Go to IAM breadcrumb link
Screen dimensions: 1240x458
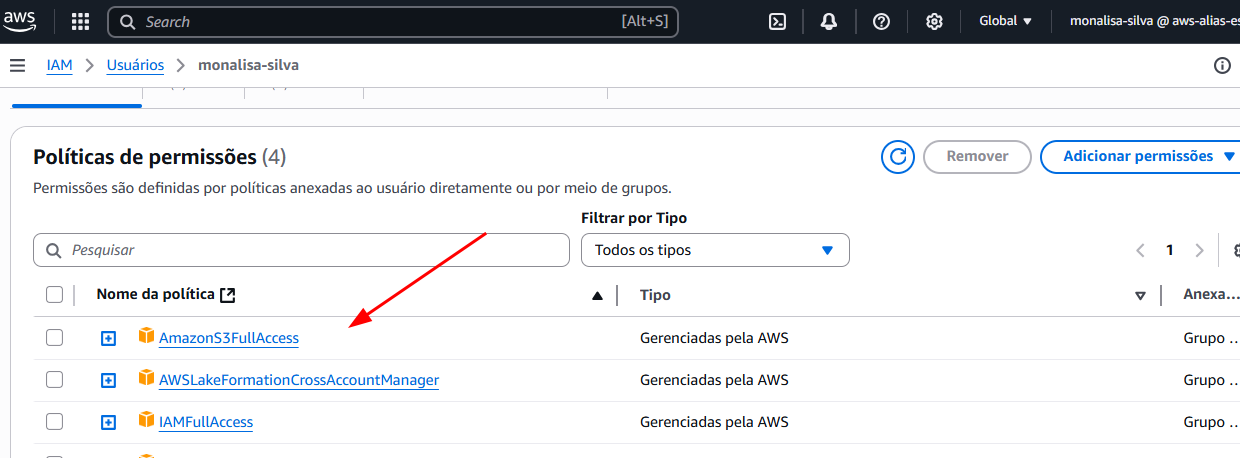click(x=60, y=65)
